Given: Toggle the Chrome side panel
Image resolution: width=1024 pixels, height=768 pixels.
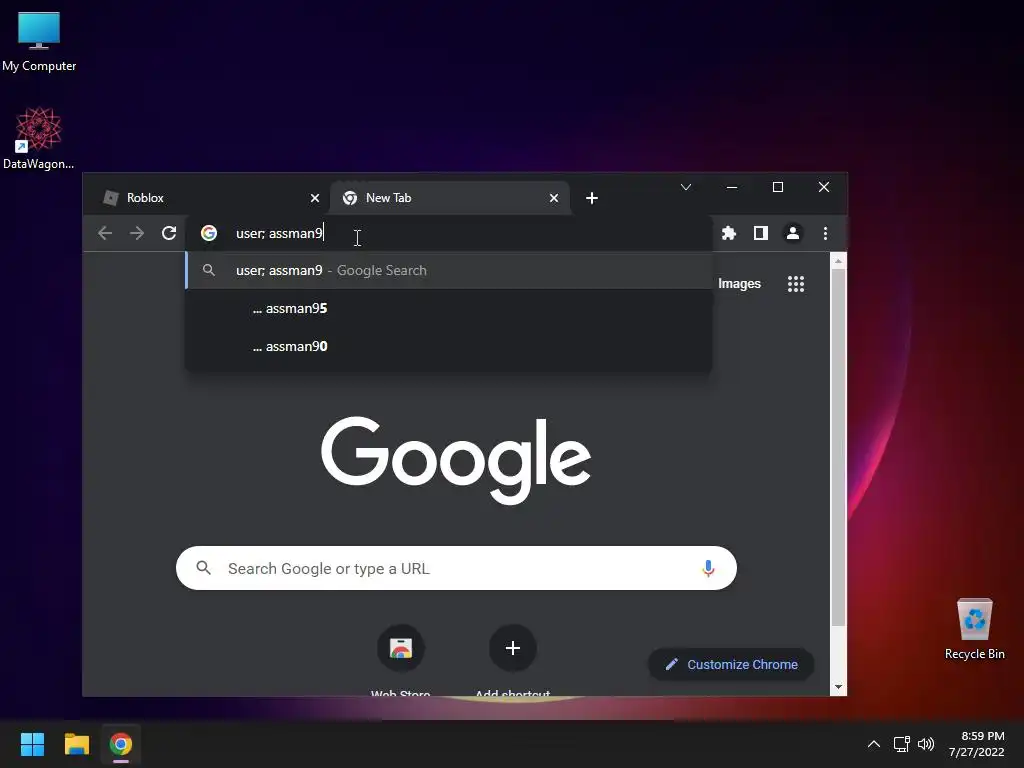Looking at the screenshot, I should click(761, 233).
